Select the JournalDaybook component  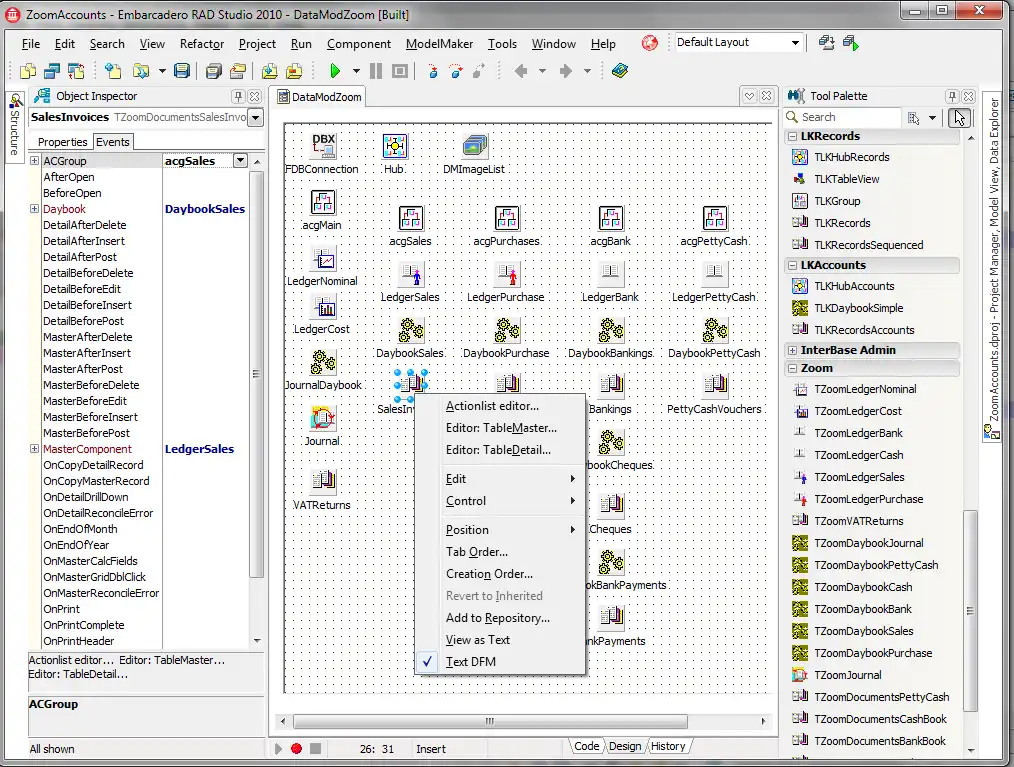323,363
